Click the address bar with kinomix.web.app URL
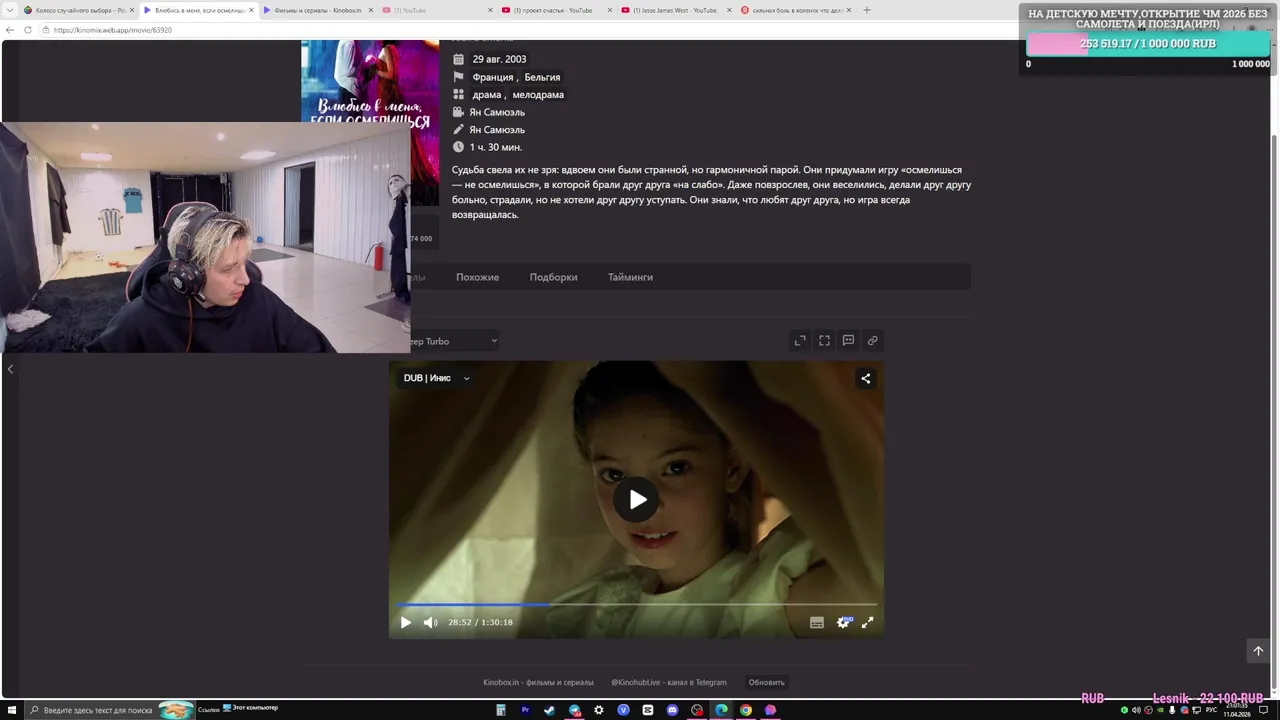The height and width of the screenshot is (720, 1280). (640, 30)
